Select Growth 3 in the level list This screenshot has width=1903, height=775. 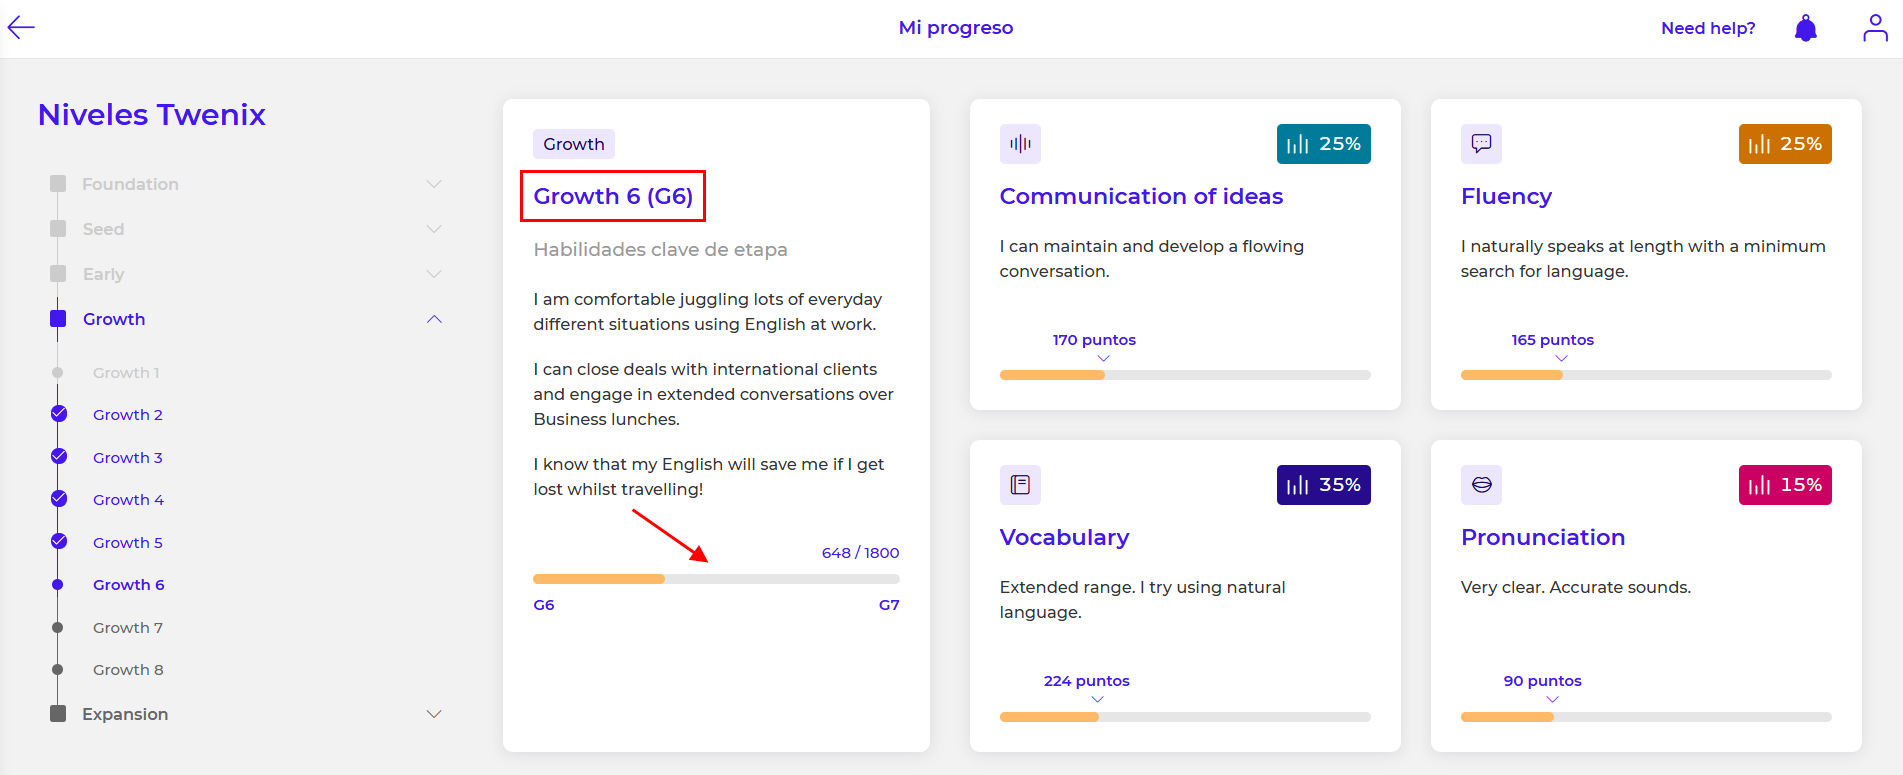pos(127,458)
